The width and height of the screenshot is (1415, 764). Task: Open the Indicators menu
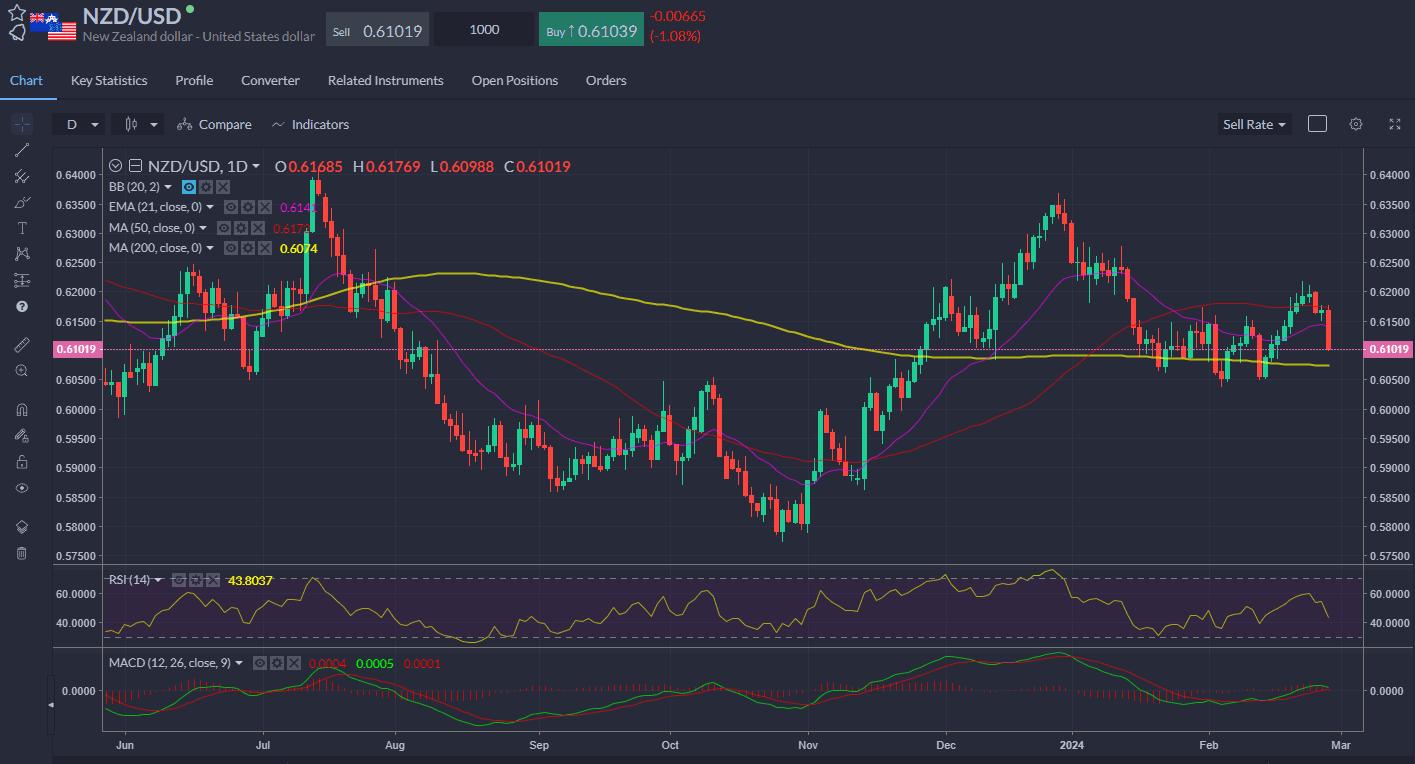point(310,124)
